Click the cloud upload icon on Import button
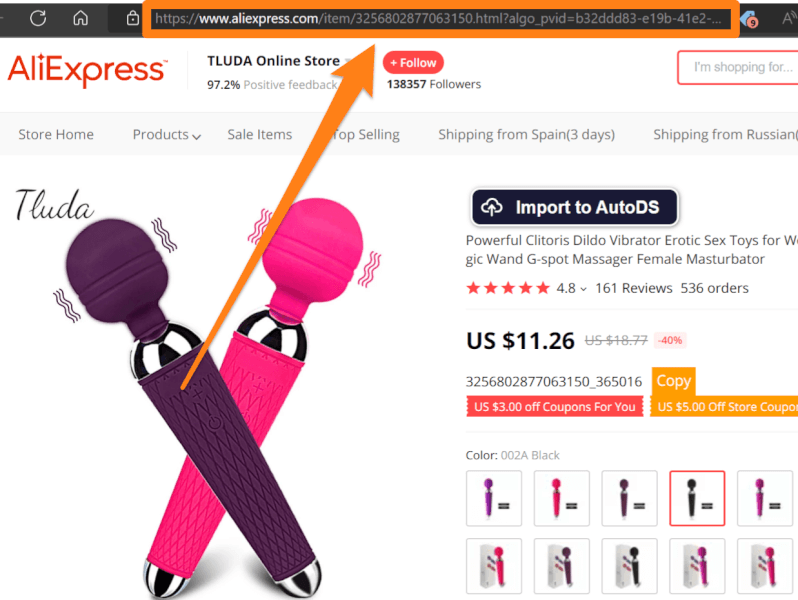The width and height of the screenshot is (798, 600). (492, 207)
